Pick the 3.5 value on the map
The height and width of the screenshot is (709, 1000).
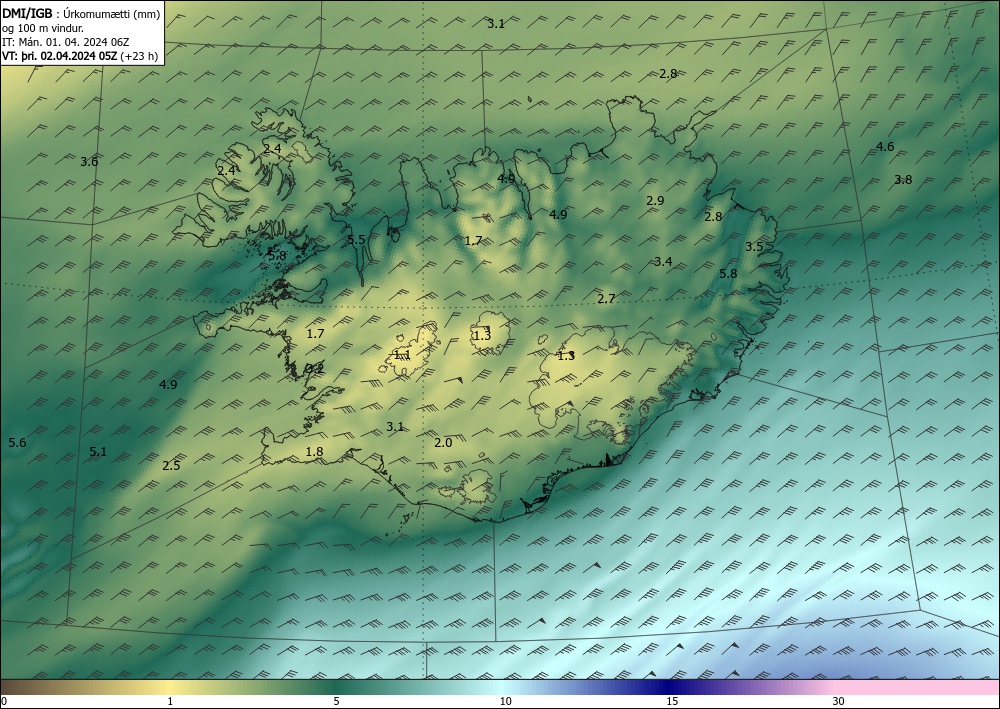point(754,247)
